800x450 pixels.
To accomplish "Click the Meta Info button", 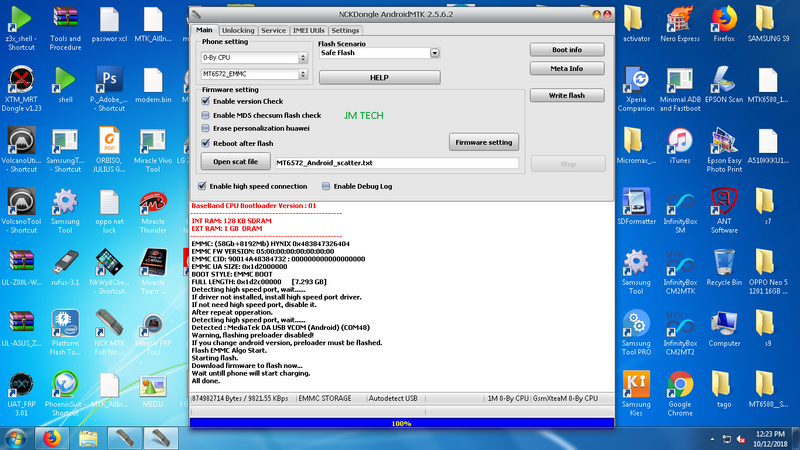I will pos(567,68).
